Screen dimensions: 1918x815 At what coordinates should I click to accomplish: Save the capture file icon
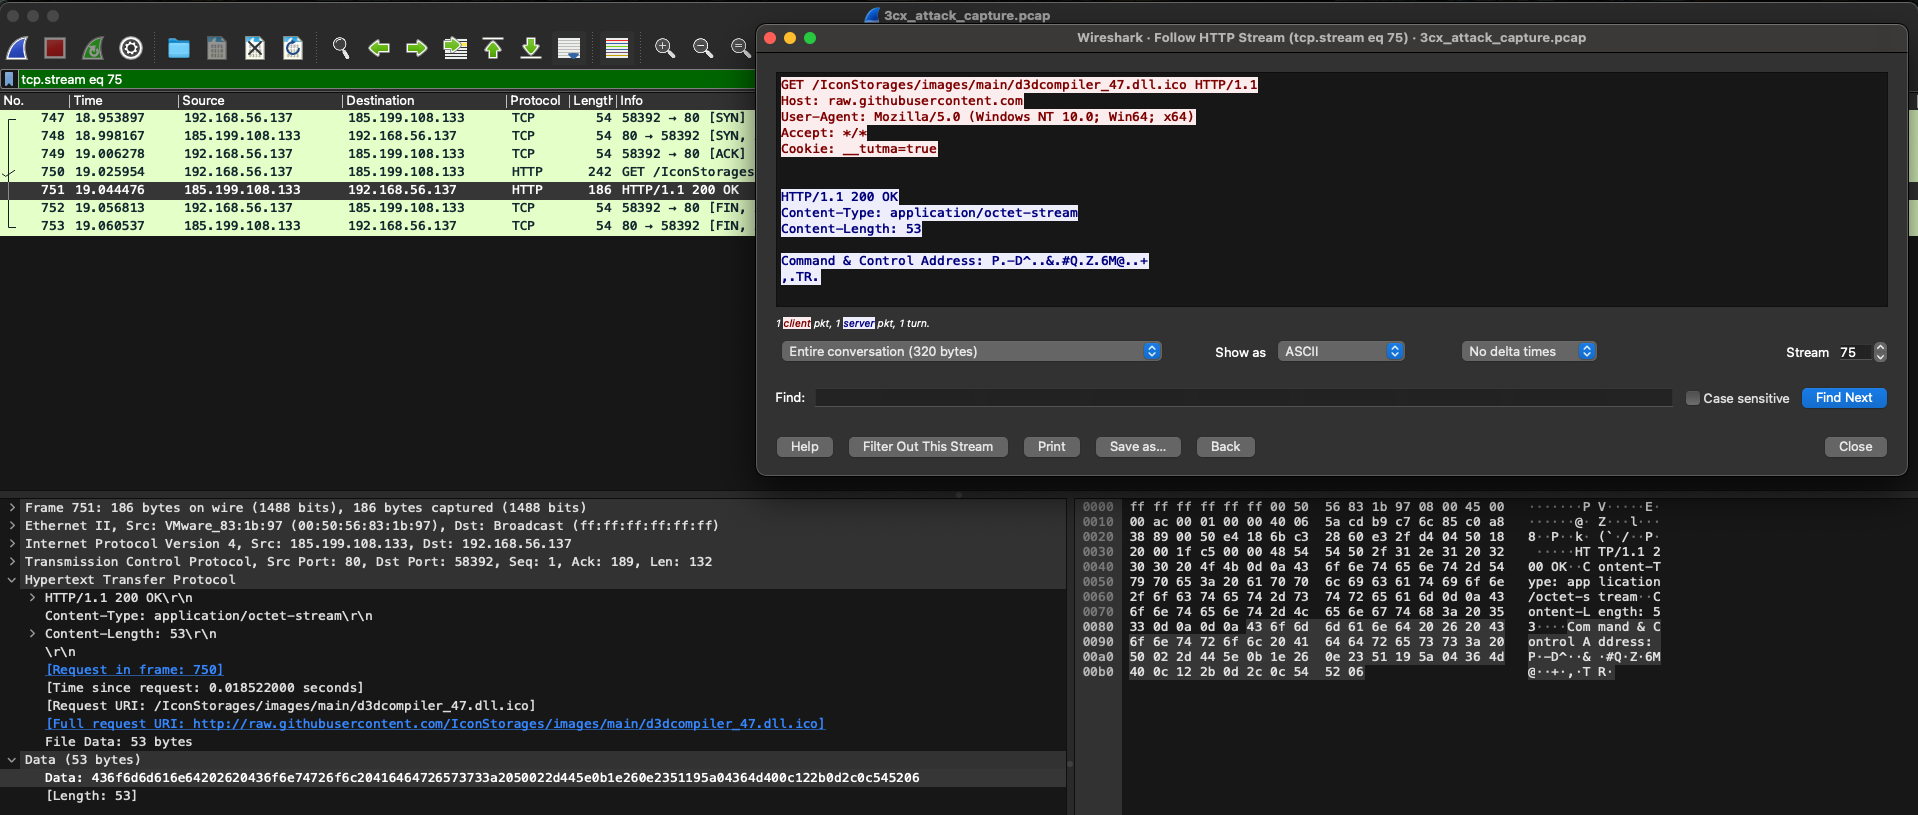point(217,48)
